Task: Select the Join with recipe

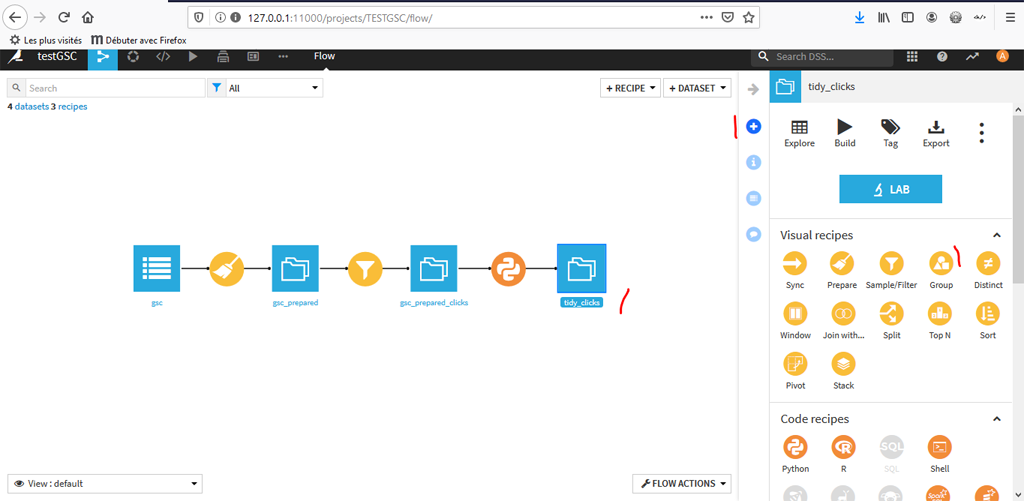Action: tap(842, 314)
